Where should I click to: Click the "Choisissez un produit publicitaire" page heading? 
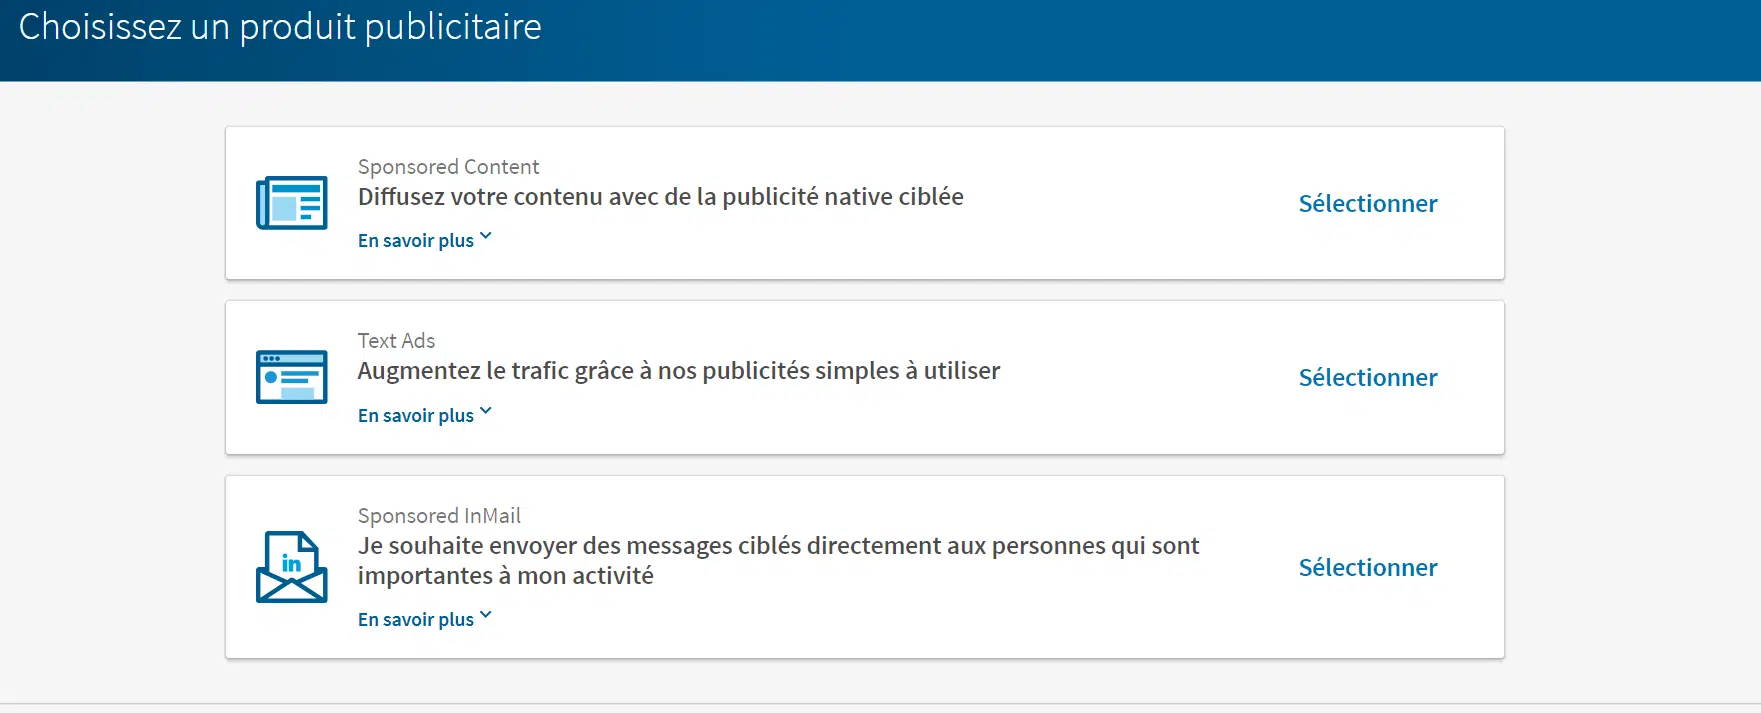click(x=280, y=27)
